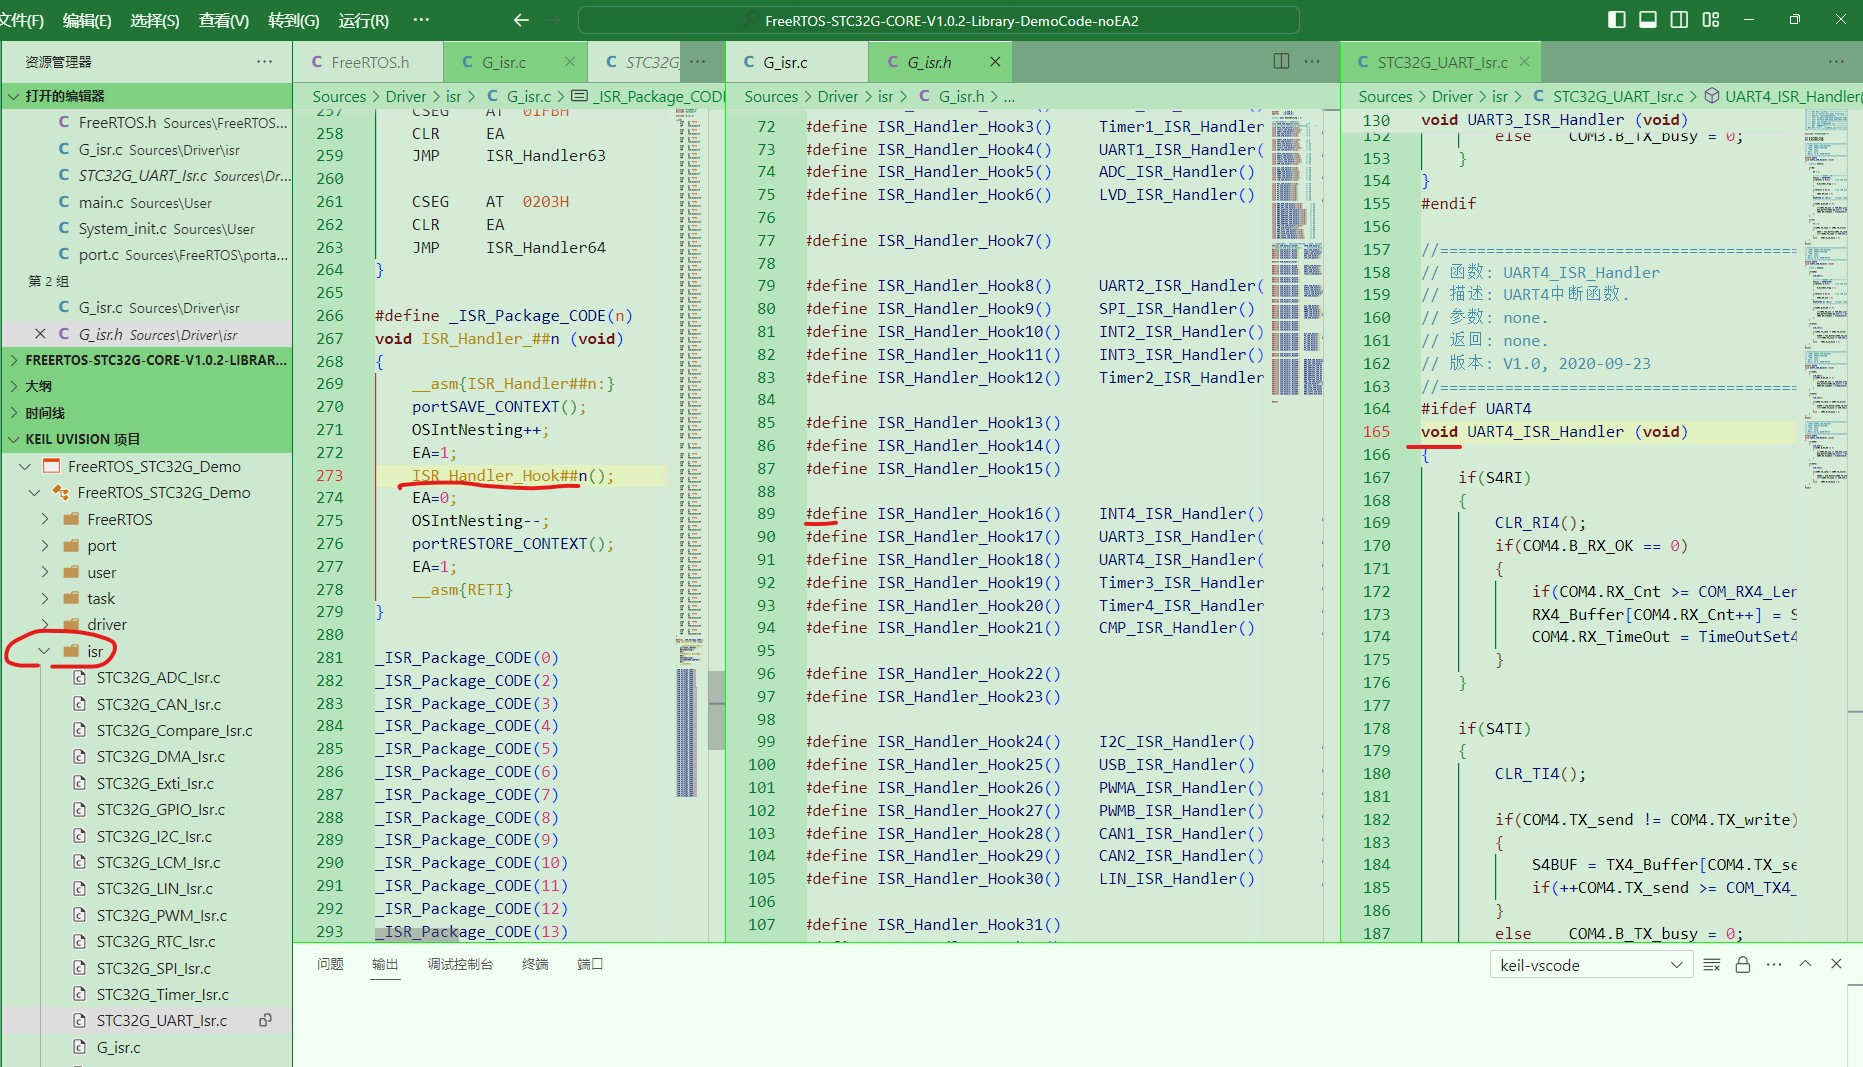This screenshot has height=1067, width=1863.
Task: Collapse the isr folder
Action: click(x=44, y=651)
